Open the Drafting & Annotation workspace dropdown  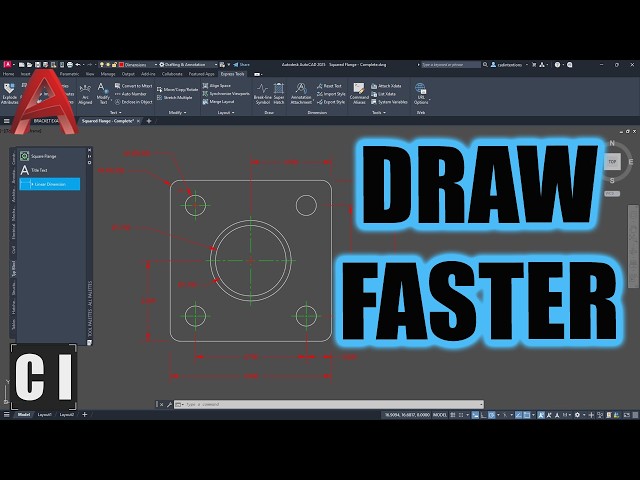[x=216, y=64]
